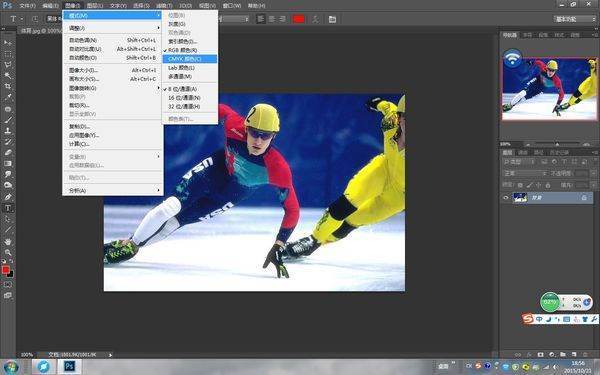Open the Type tool preset dropdown arrow
600x375 pixels.
pyautogui.click(x=22, y=19)
